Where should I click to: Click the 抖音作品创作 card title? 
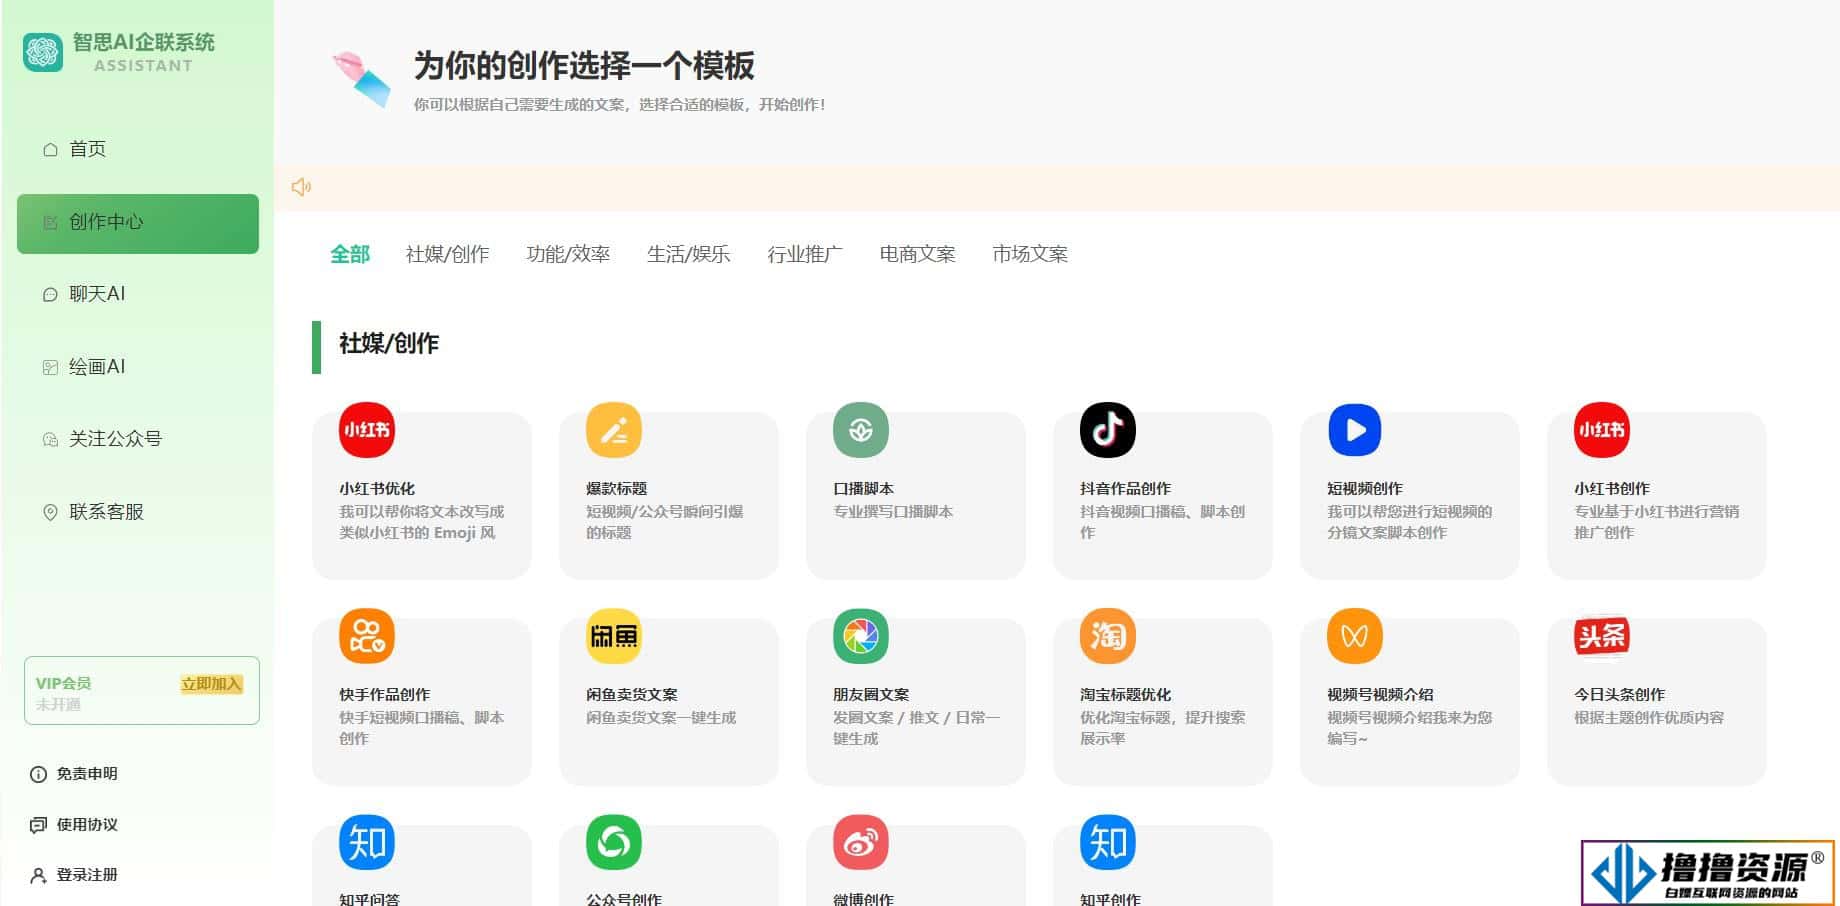pos(1125,489)
